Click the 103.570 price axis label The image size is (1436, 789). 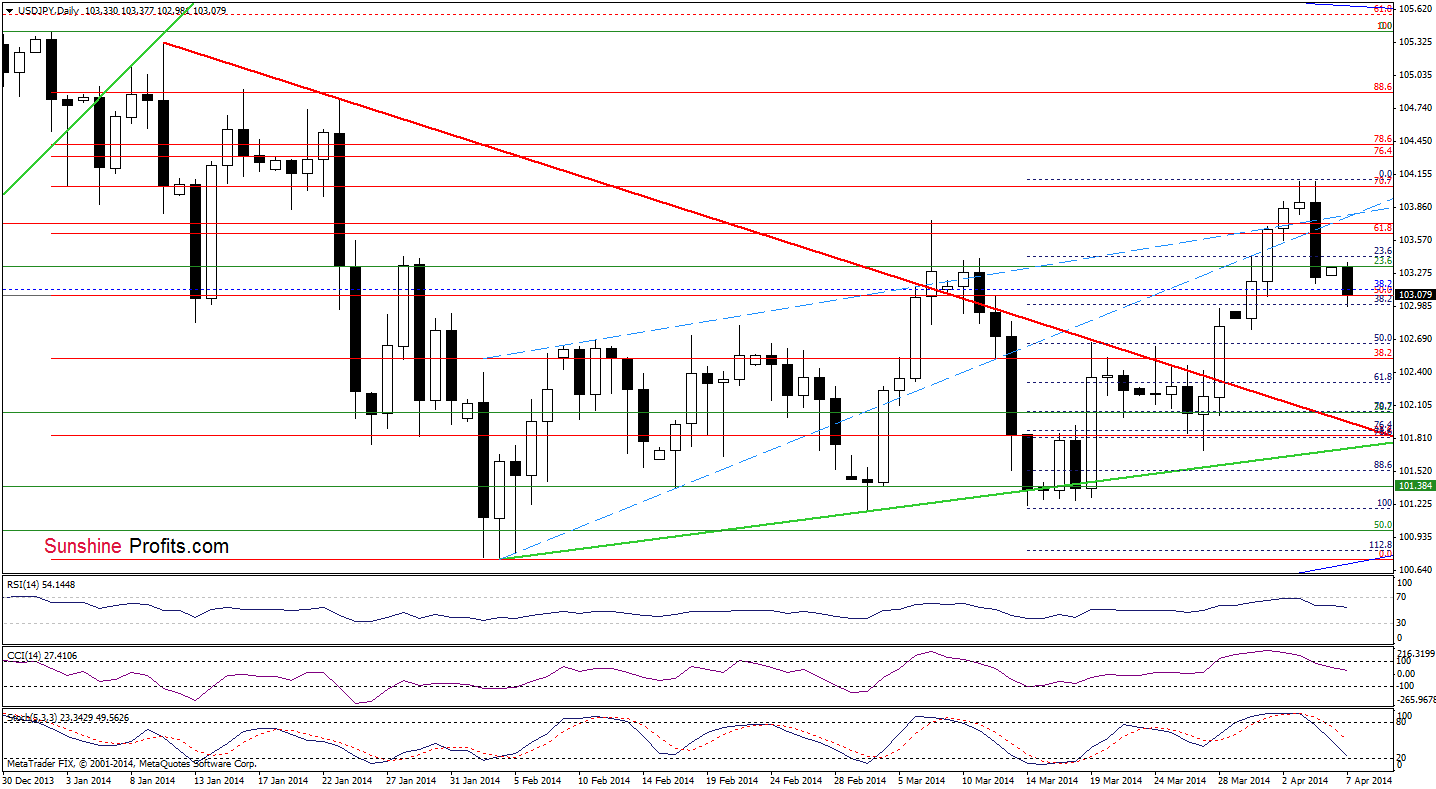tap(1414, 240)
